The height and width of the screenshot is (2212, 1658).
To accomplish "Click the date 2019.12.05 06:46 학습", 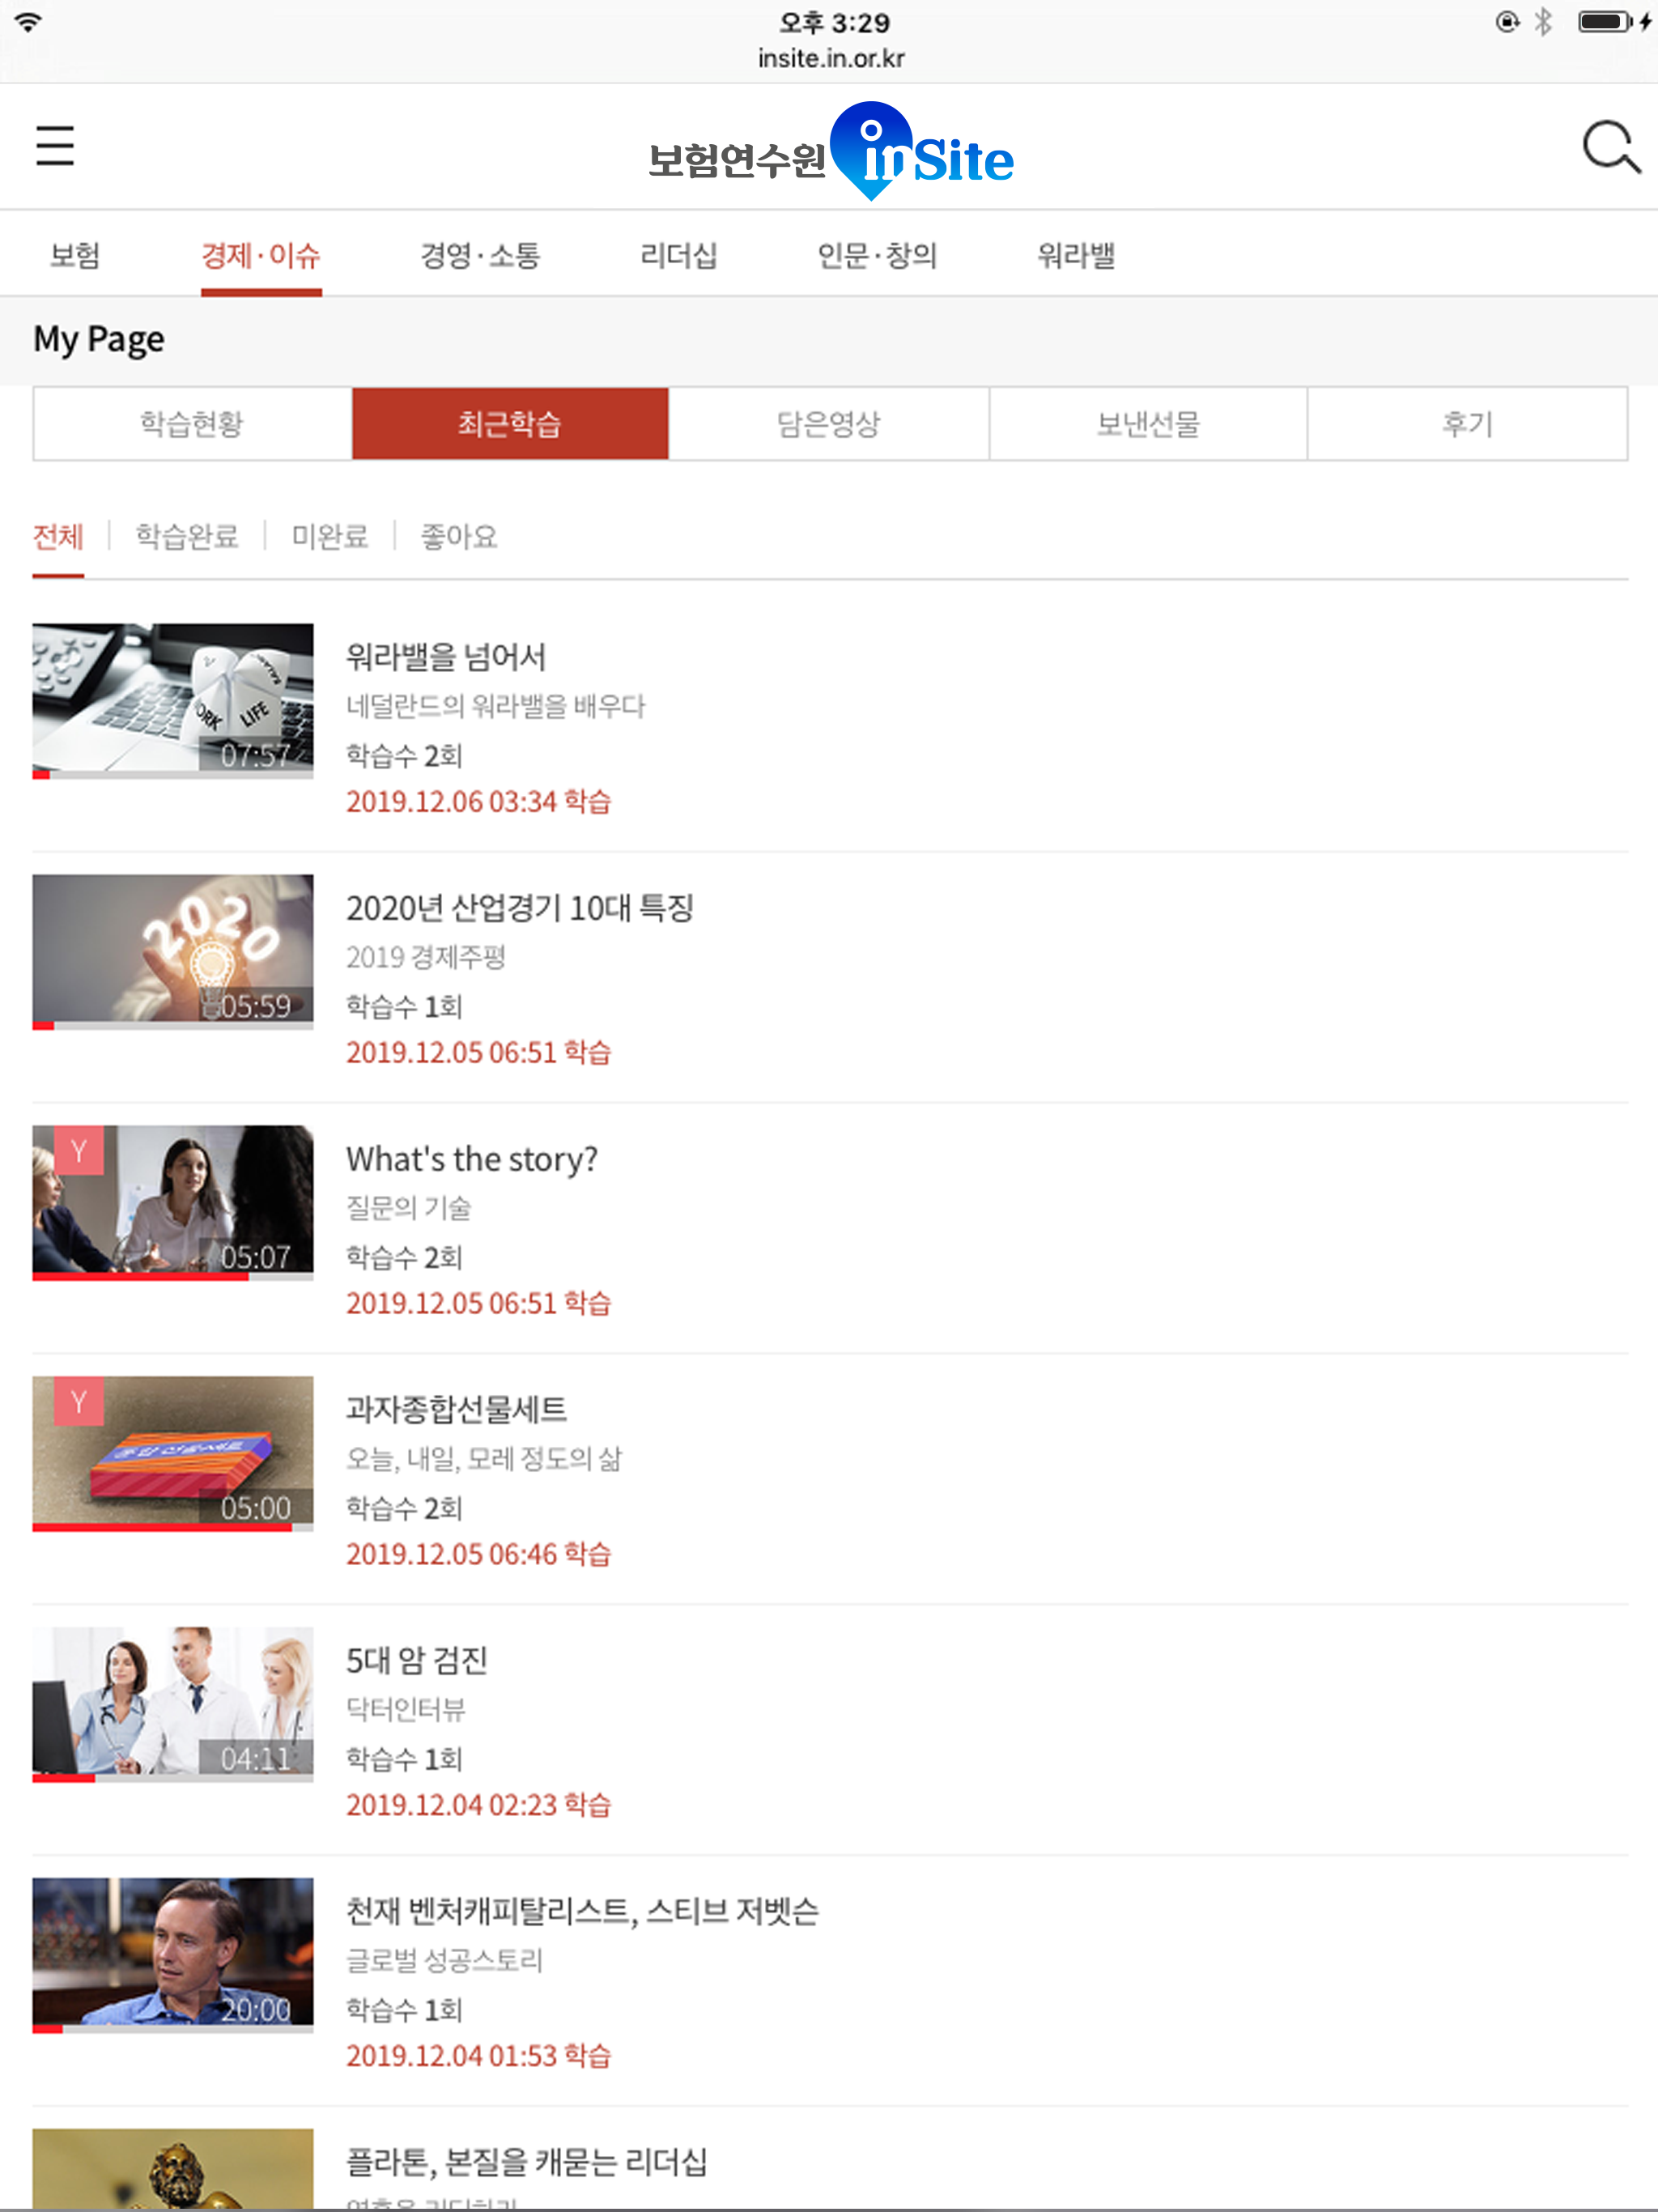I will pyautogui.click(x=479, y=1555).
